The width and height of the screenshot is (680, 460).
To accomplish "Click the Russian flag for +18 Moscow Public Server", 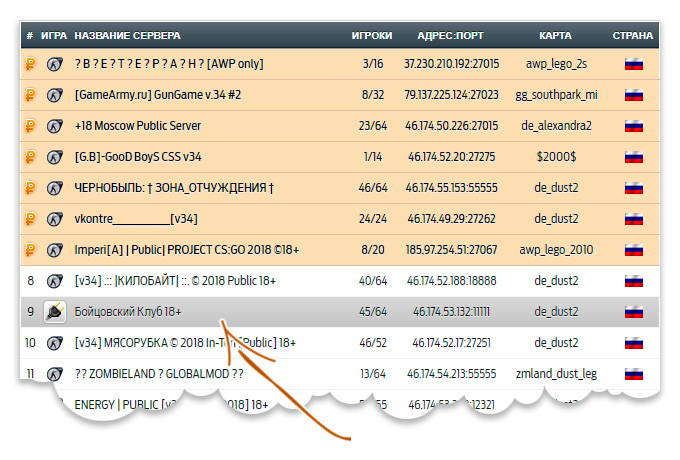I will (633, 126).
